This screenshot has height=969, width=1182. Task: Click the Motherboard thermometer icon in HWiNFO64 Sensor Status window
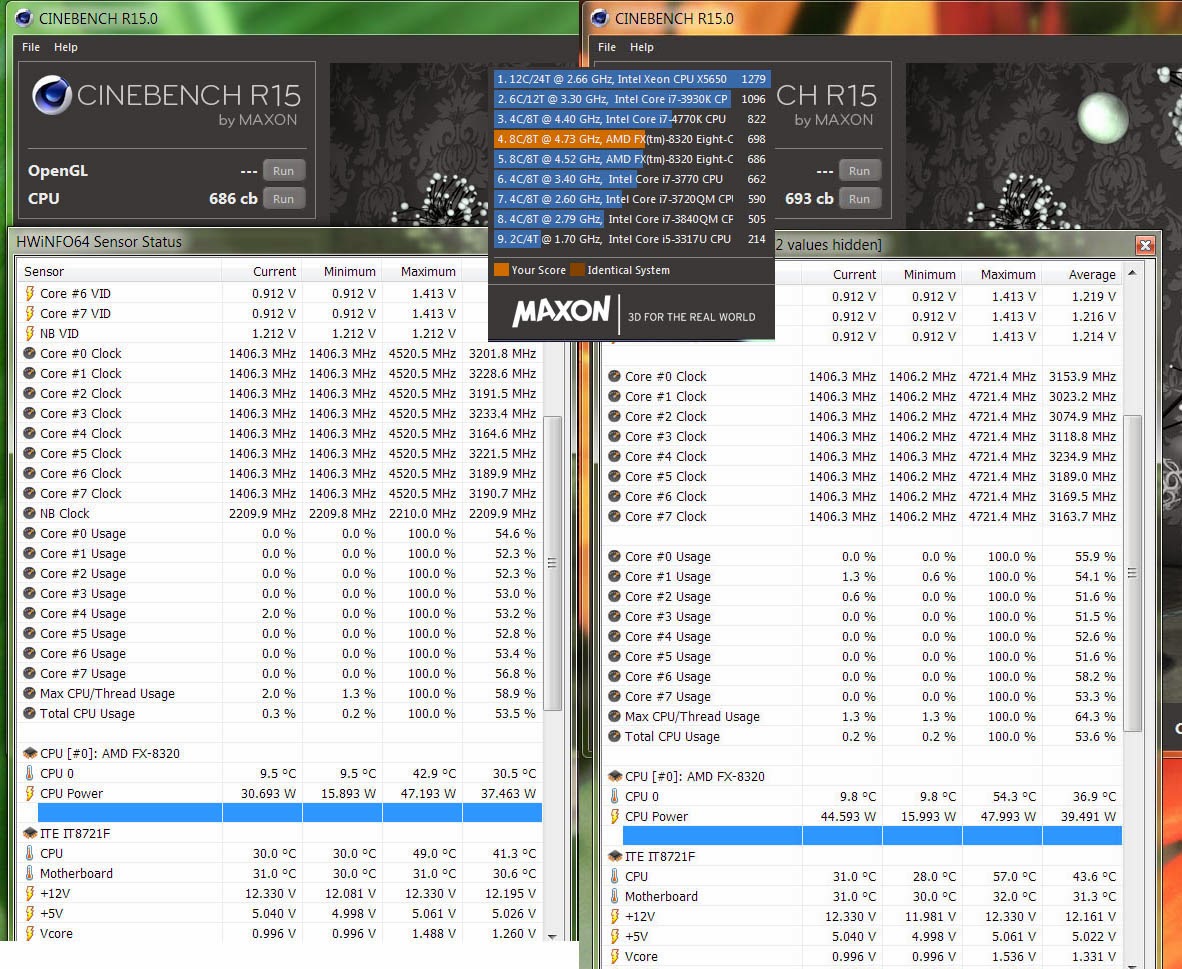coord(29,873)
